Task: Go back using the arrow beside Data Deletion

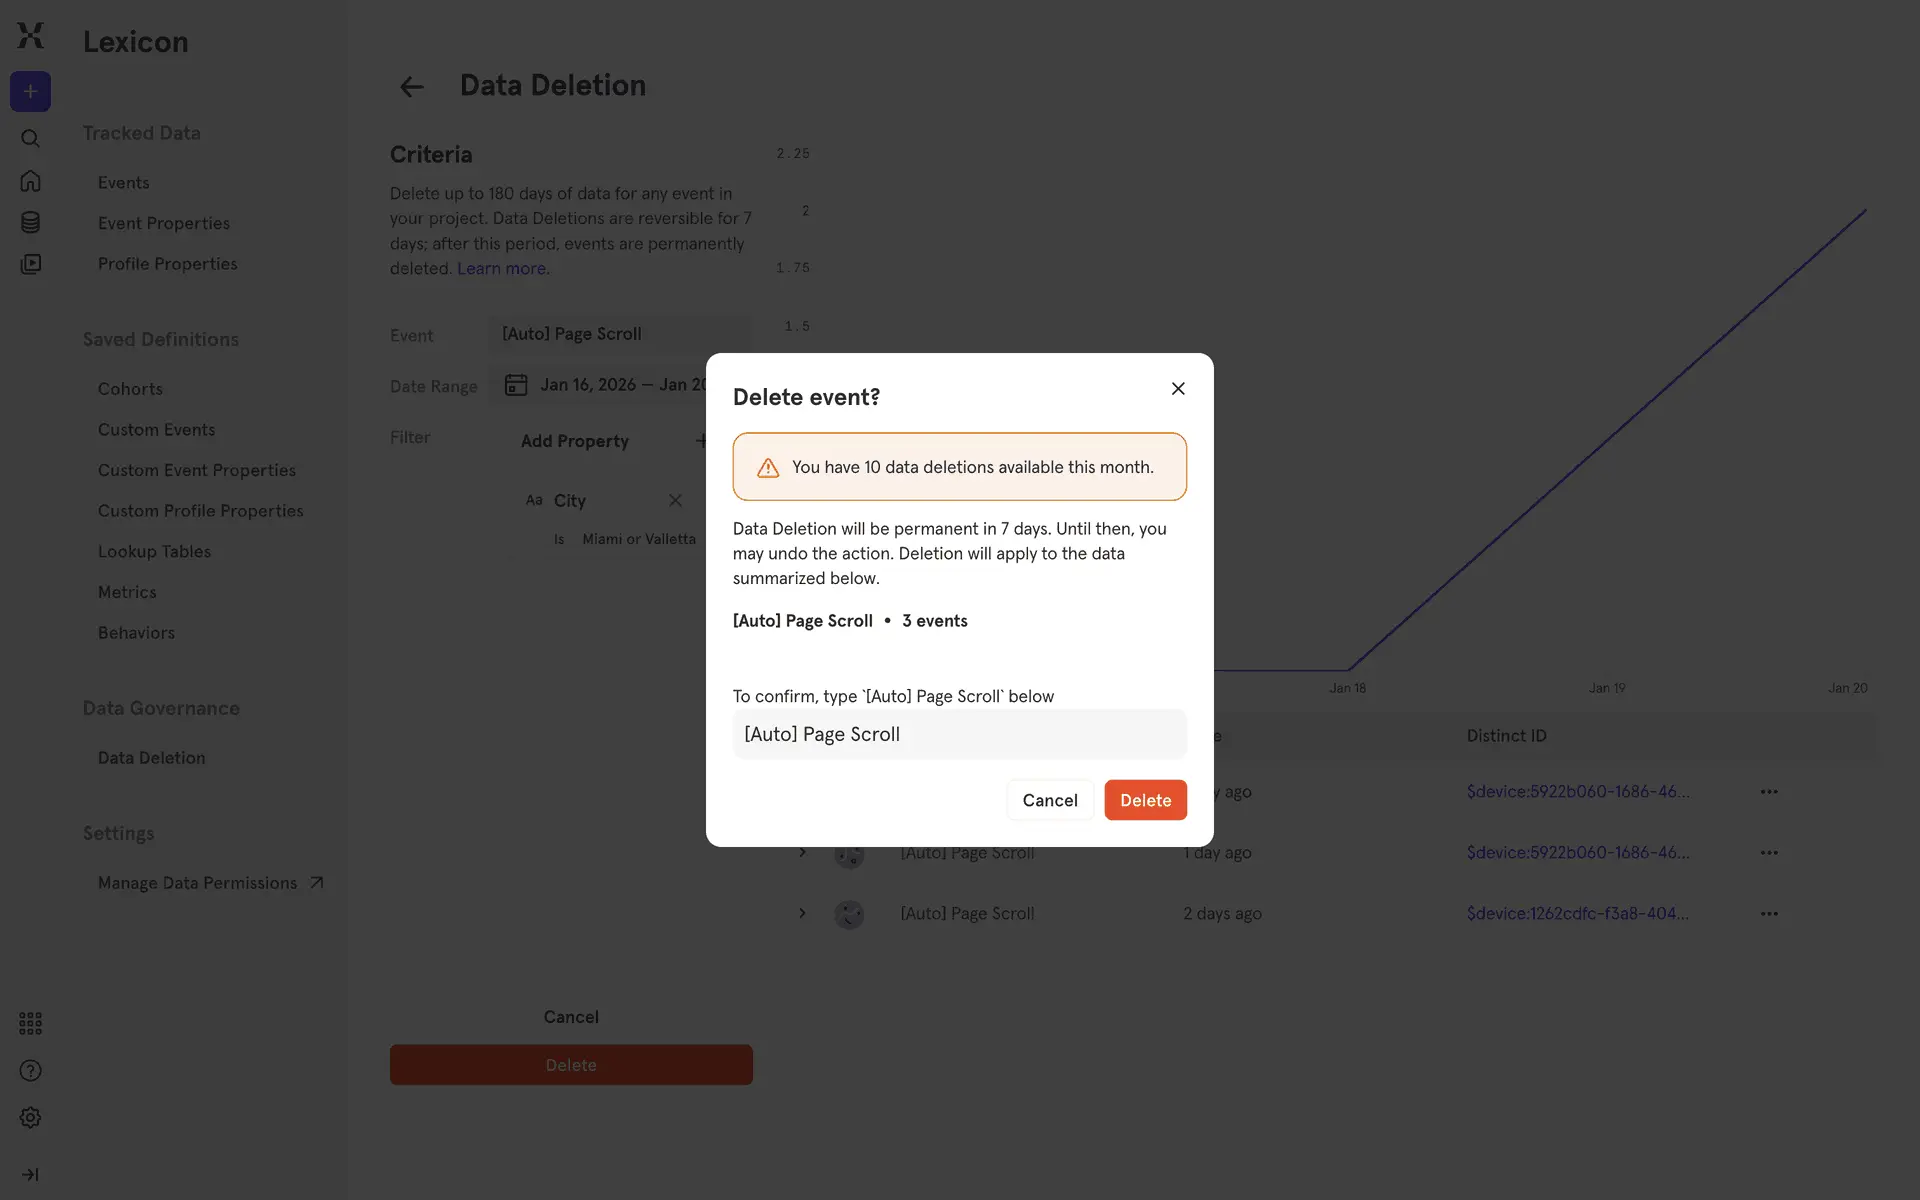Action: [x=411, y=87]
